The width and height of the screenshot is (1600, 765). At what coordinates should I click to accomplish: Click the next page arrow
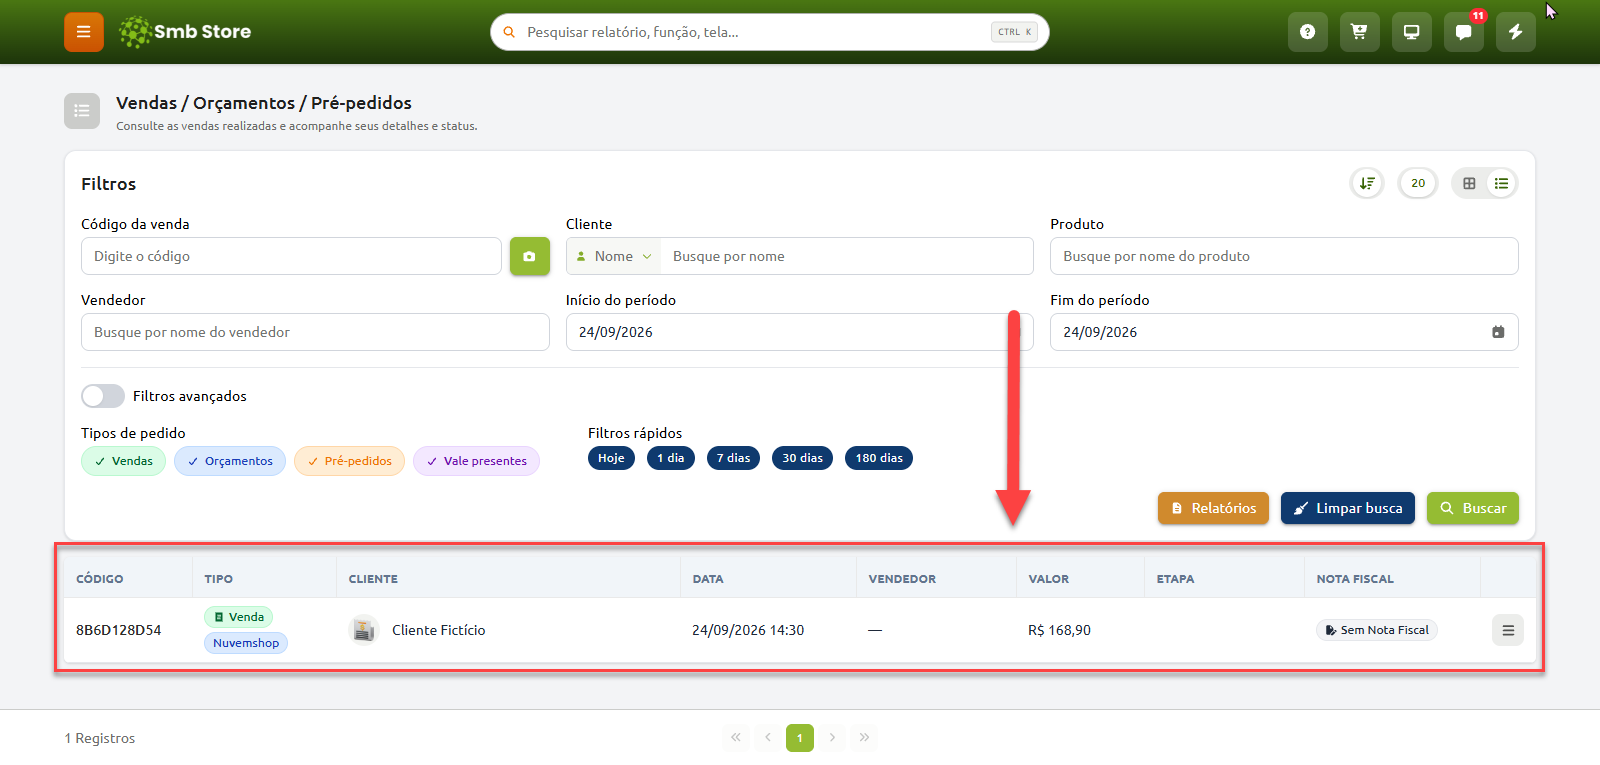832,738
